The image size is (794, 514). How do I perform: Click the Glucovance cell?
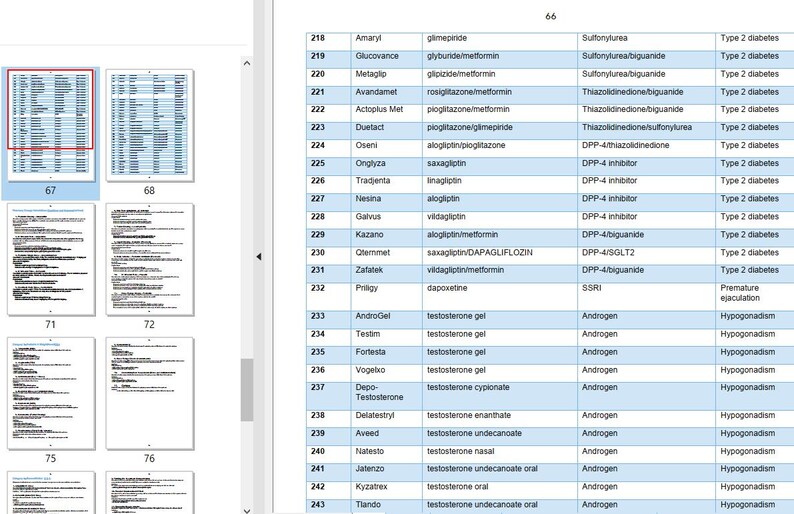(x=386, y=60)
